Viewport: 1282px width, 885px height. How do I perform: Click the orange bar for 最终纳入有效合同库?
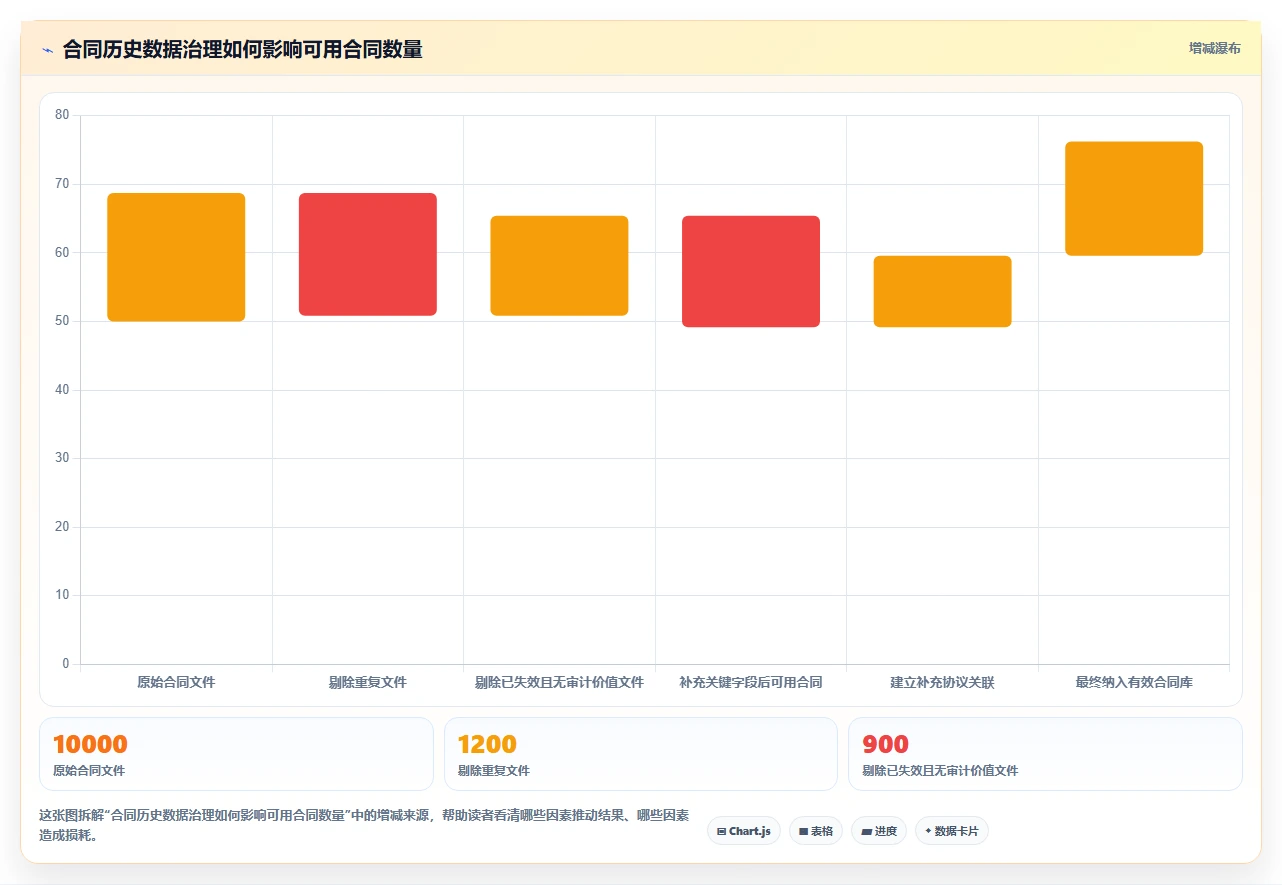pos(1134,199)
